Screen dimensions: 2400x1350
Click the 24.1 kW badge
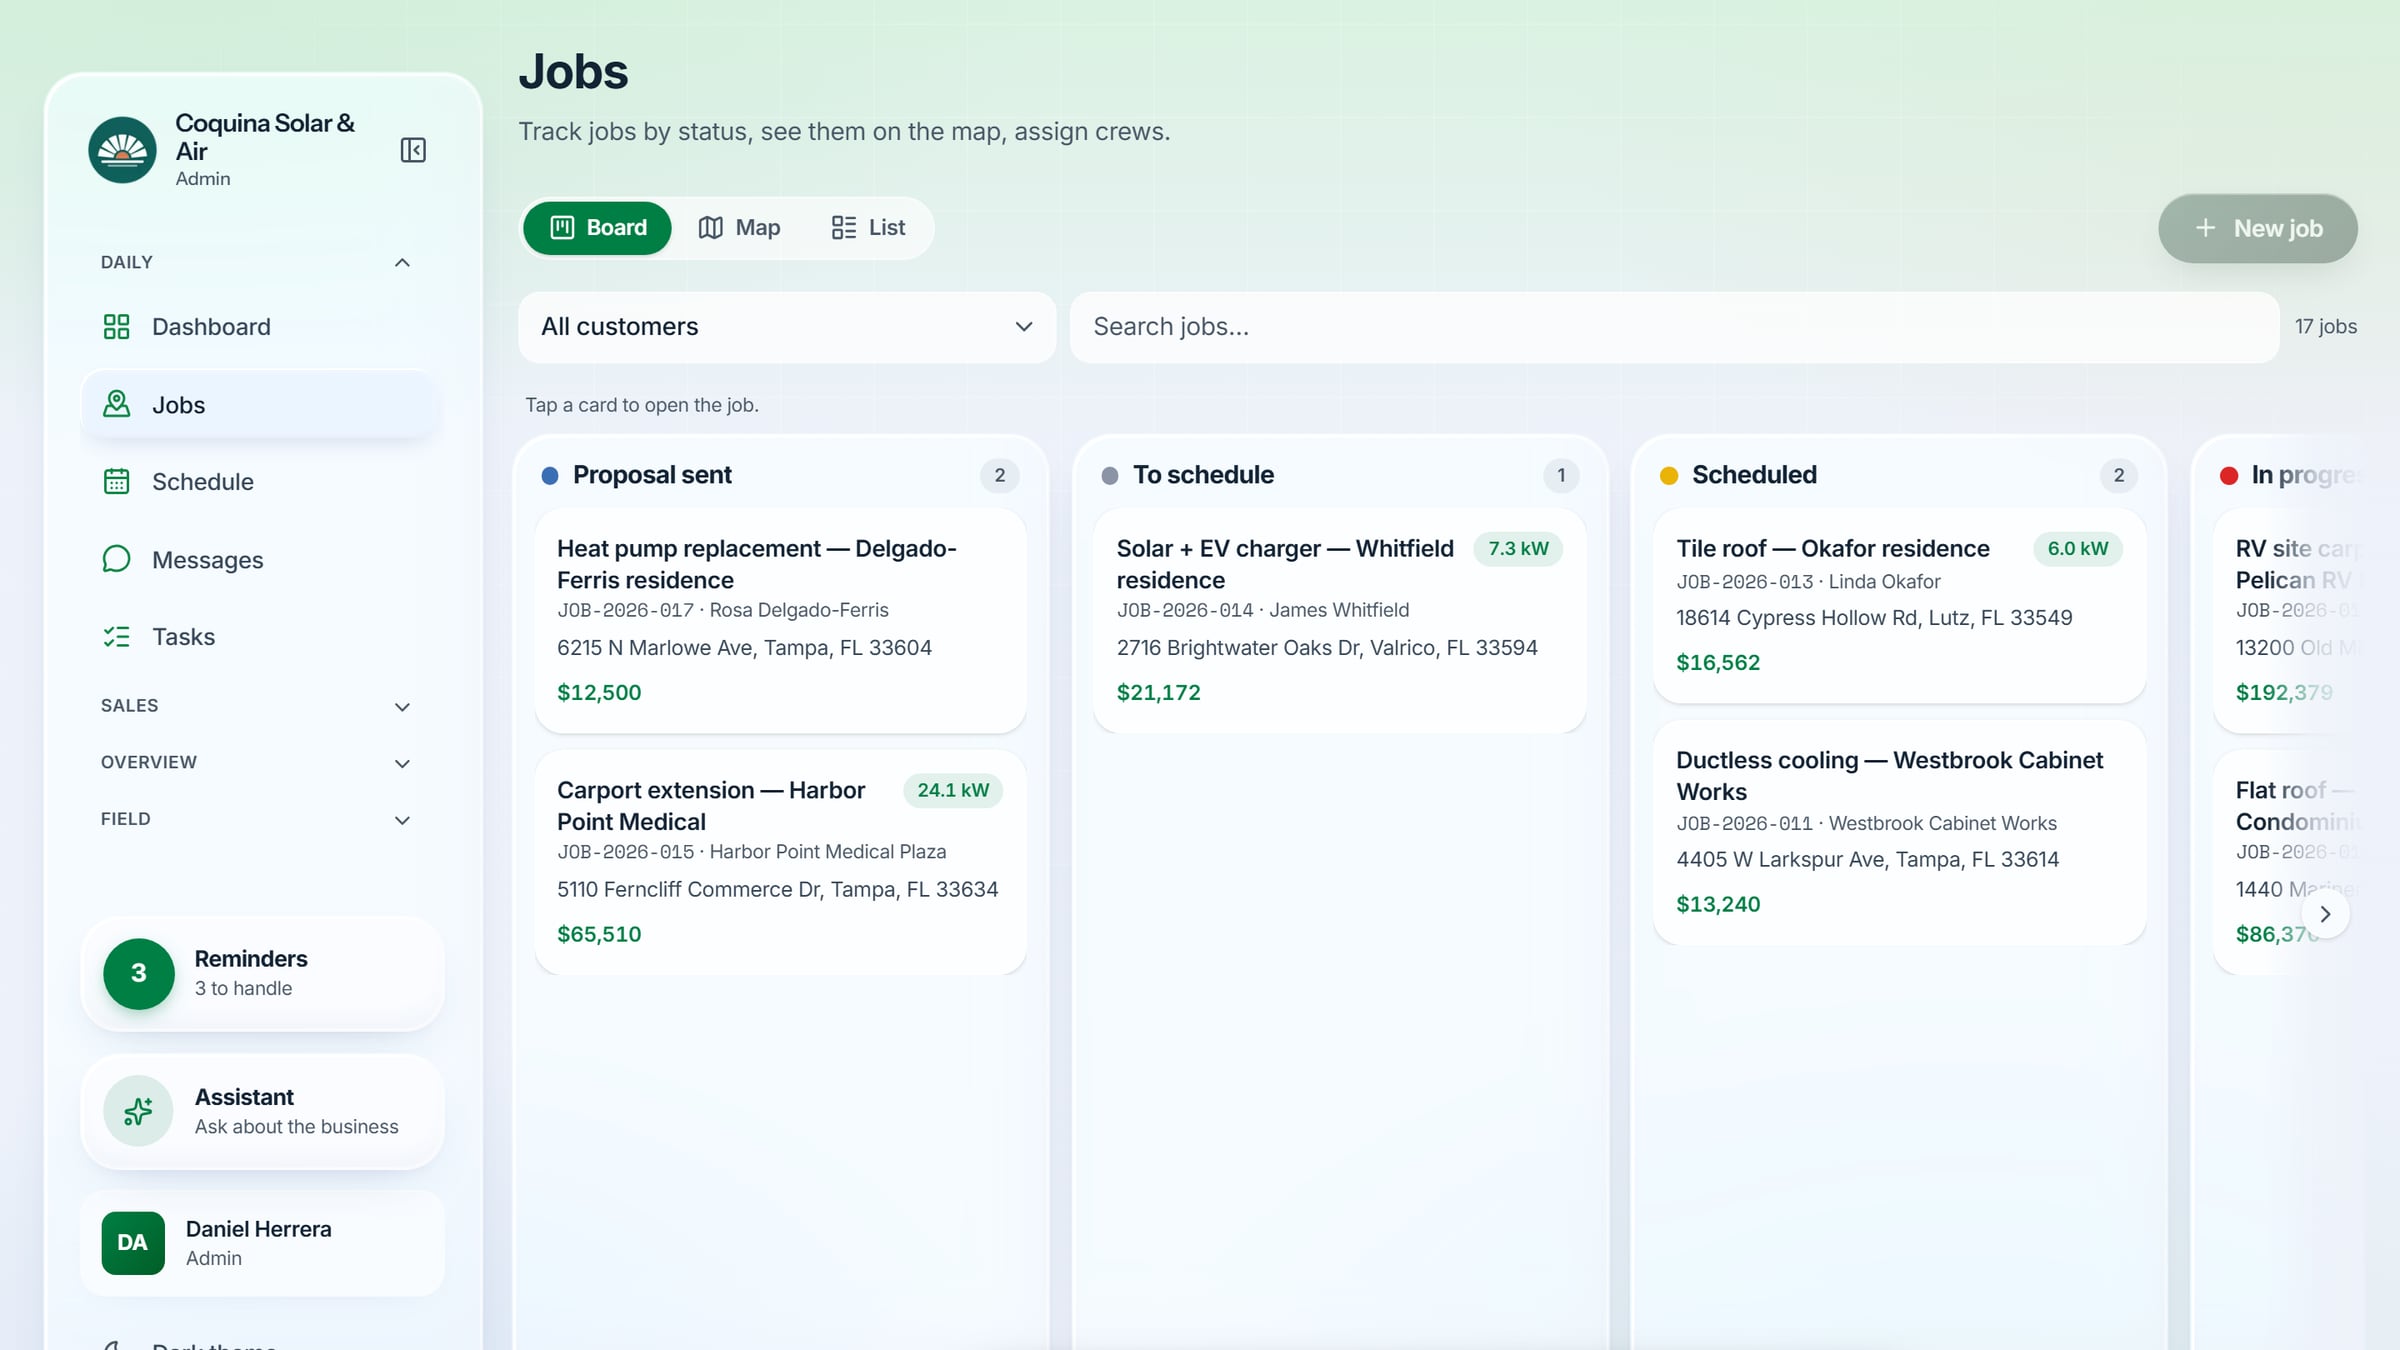coord(953,790)
